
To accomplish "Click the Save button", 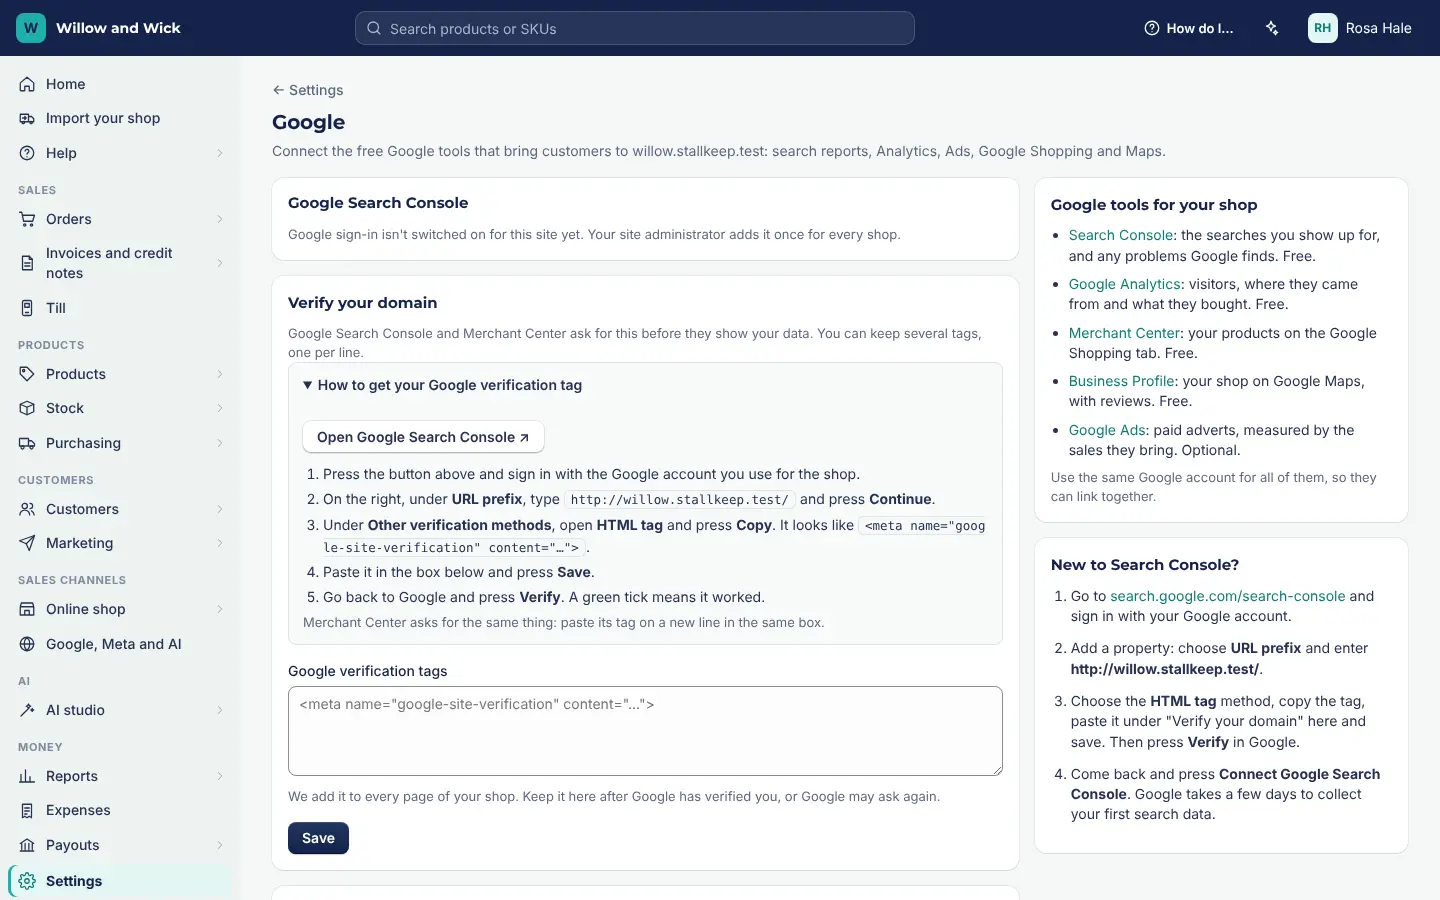I will click(x=318, y=838).
